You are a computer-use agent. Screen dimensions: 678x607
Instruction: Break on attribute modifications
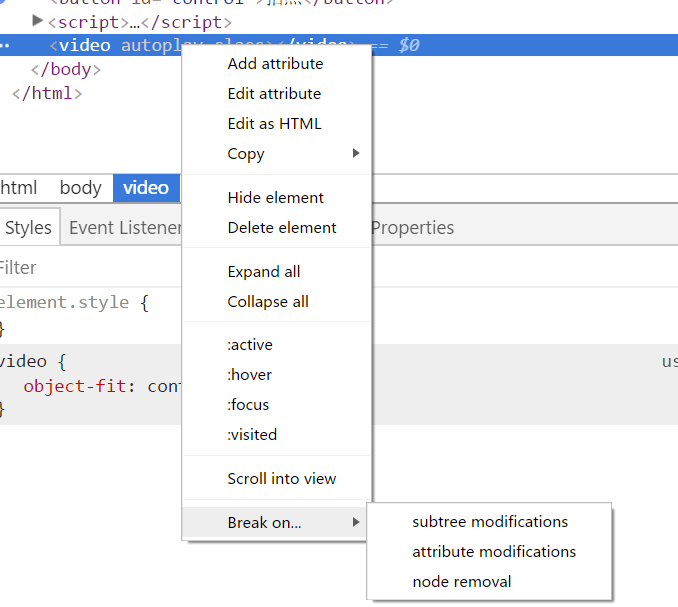tap(494, 552)
